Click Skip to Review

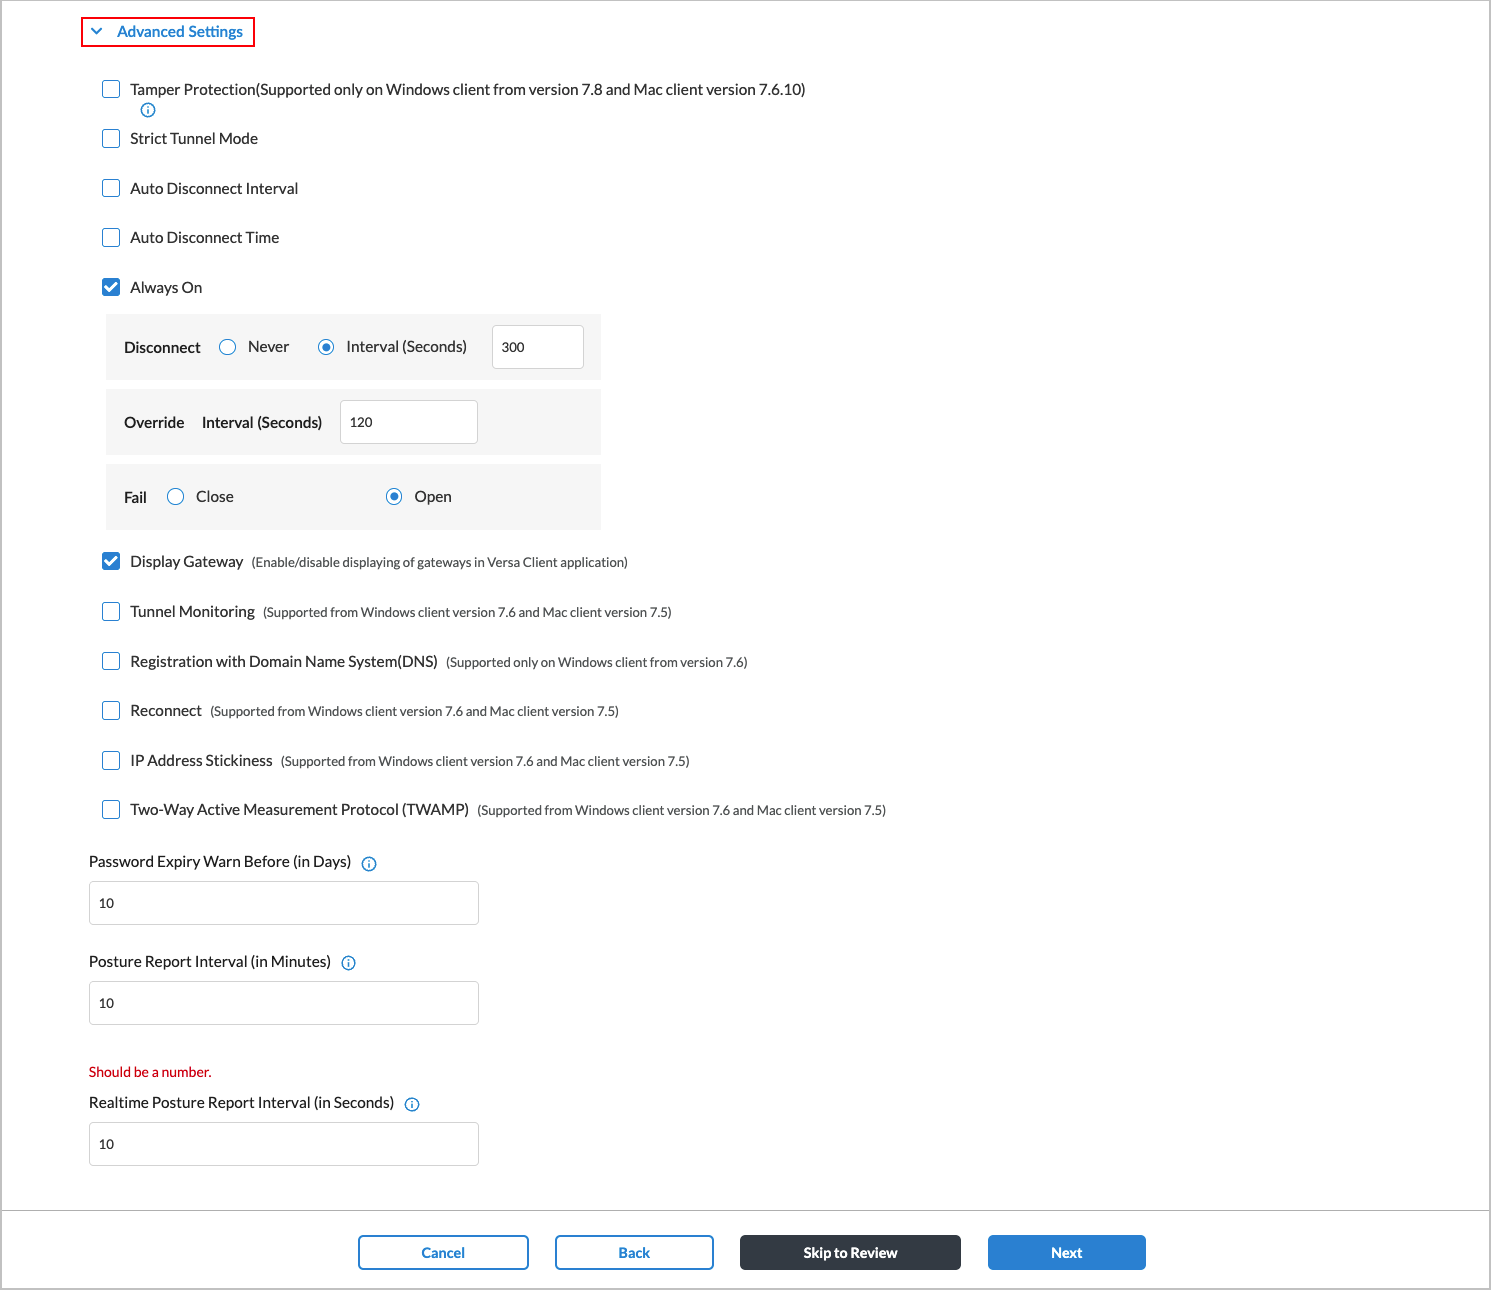click(849, 1252)
